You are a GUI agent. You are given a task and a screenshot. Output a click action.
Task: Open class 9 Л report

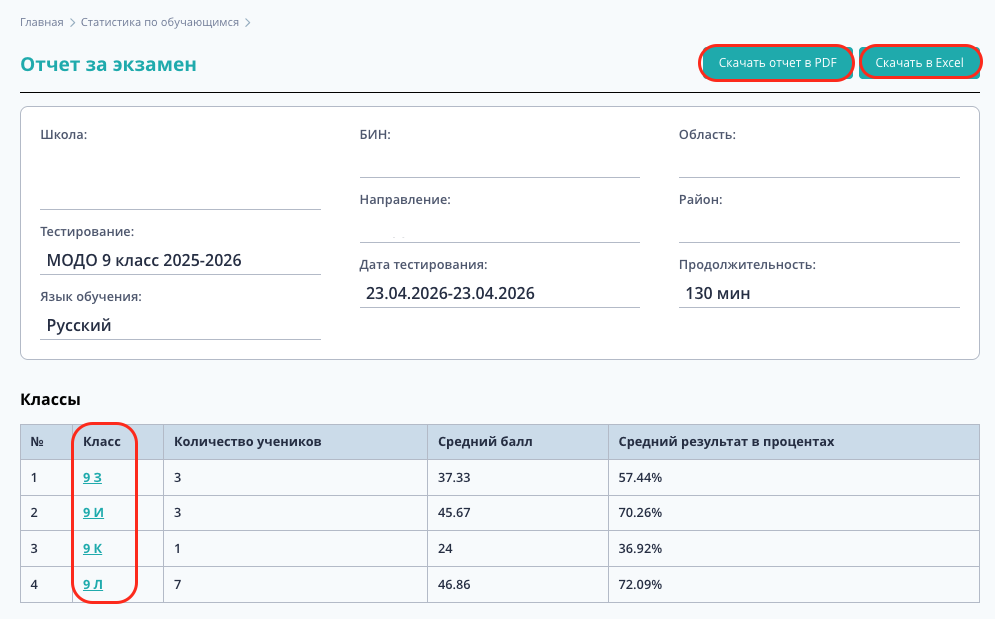point(93,584)
